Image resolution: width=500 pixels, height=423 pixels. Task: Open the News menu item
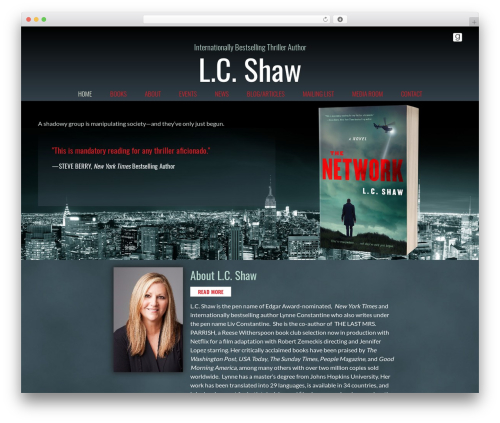coord(222,94)
